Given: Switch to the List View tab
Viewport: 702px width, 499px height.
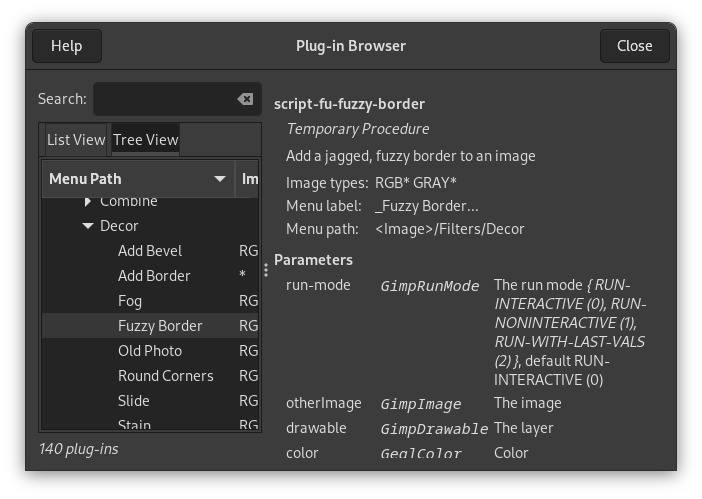Looking at the screenshot, I should [76, 140].
